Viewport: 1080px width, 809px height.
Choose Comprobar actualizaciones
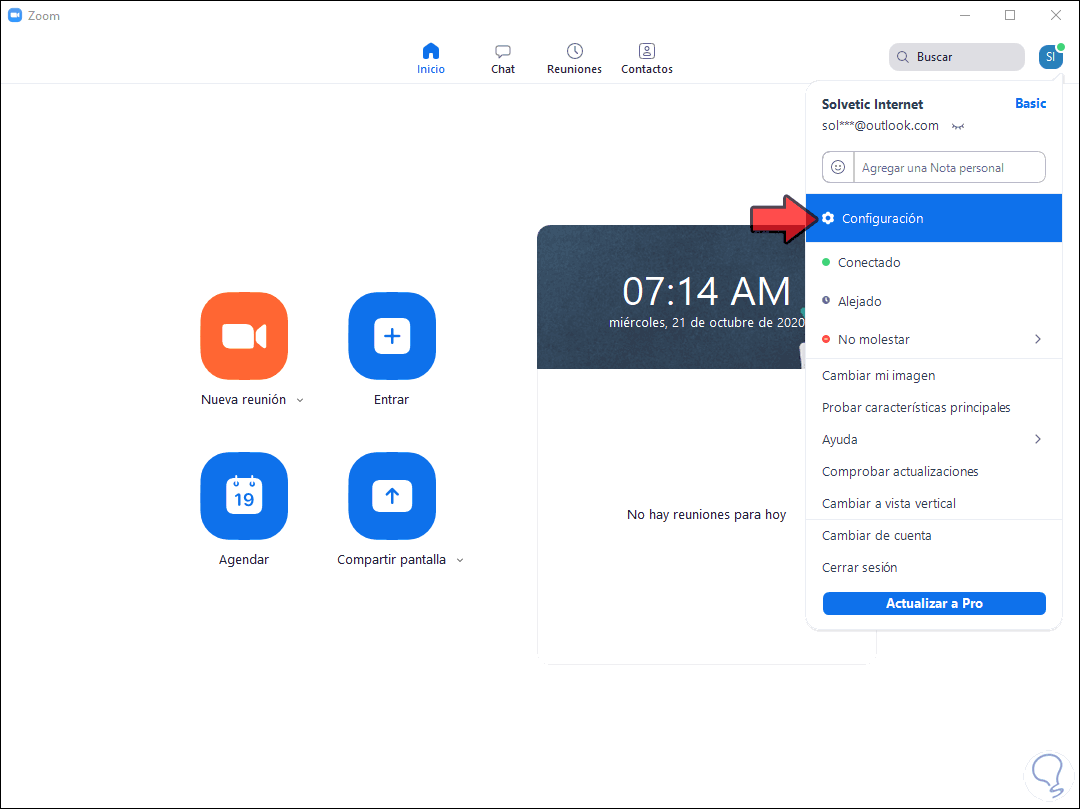[933, 472]
